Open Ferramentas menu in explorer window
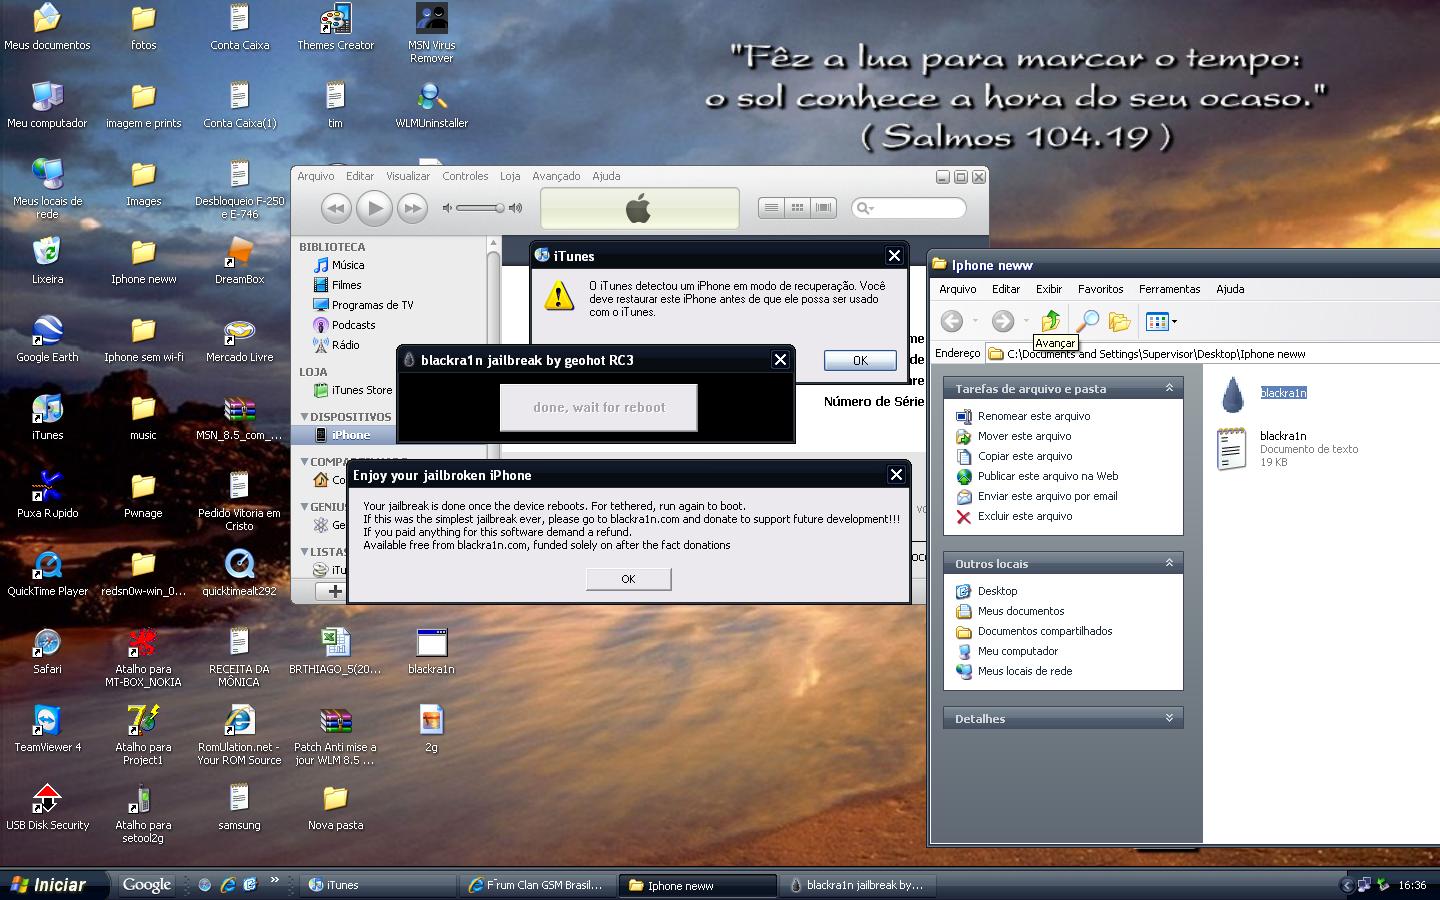The width and height of the screenshot is (1440, 900). 1169,289
